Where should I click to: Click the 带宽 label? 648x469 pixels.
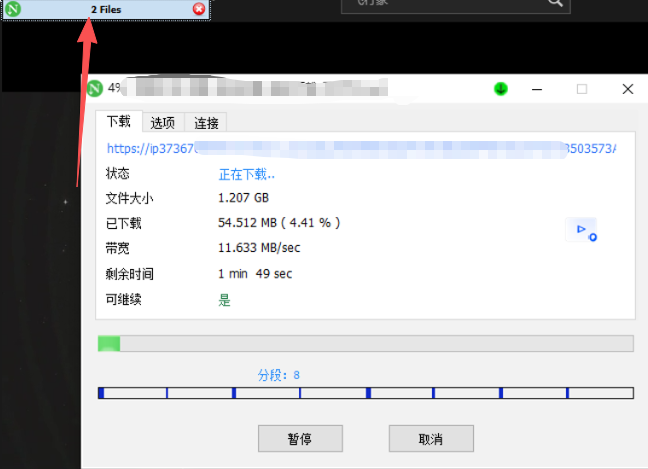(x=118, y=248)
